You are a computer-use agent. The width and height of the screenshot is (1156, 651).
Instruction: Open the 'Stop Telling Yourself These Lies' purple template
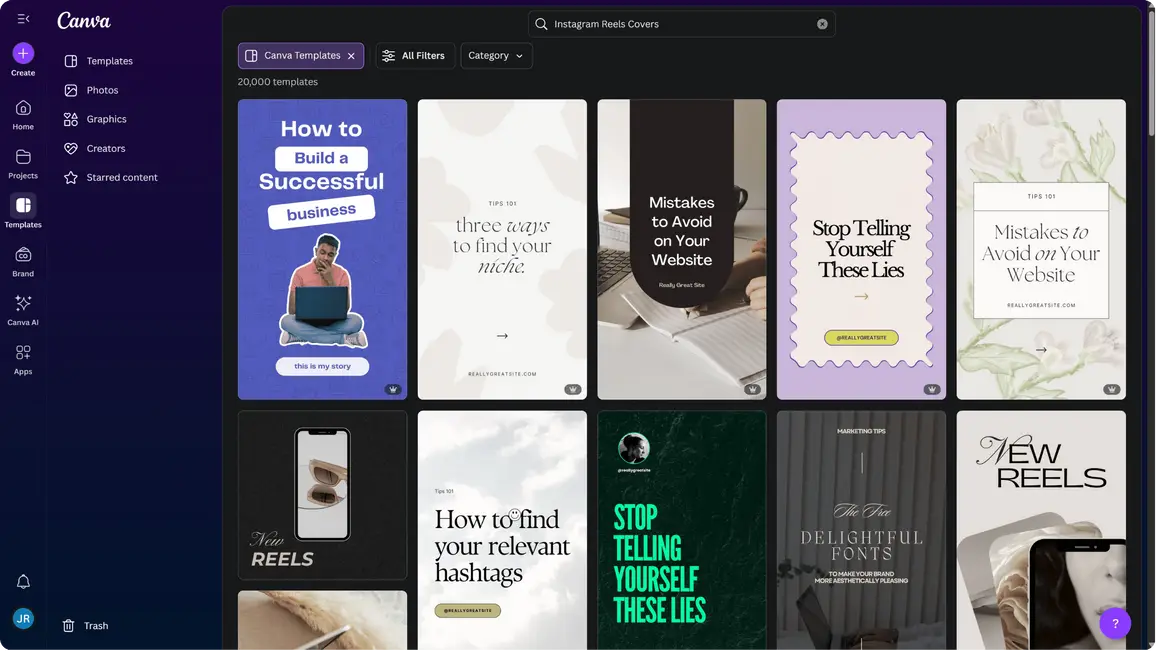click(x=861, y=249)
